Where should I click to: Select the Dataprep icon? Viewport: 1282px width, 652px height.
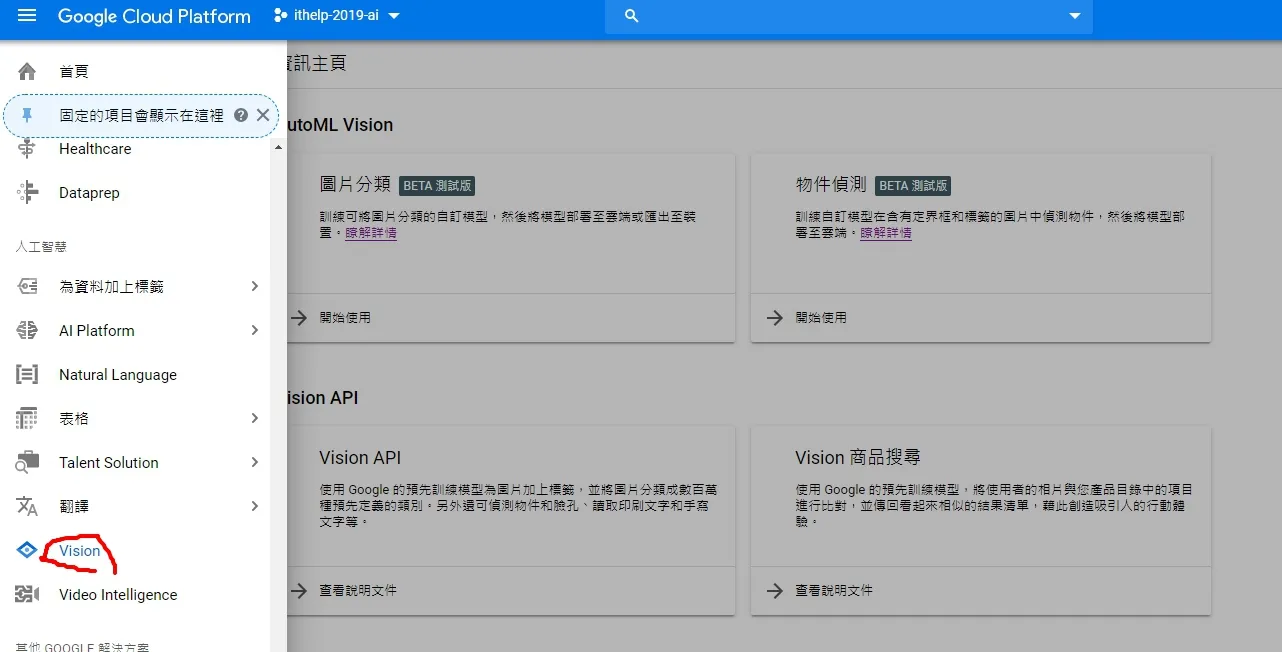(x=27, y=192)
